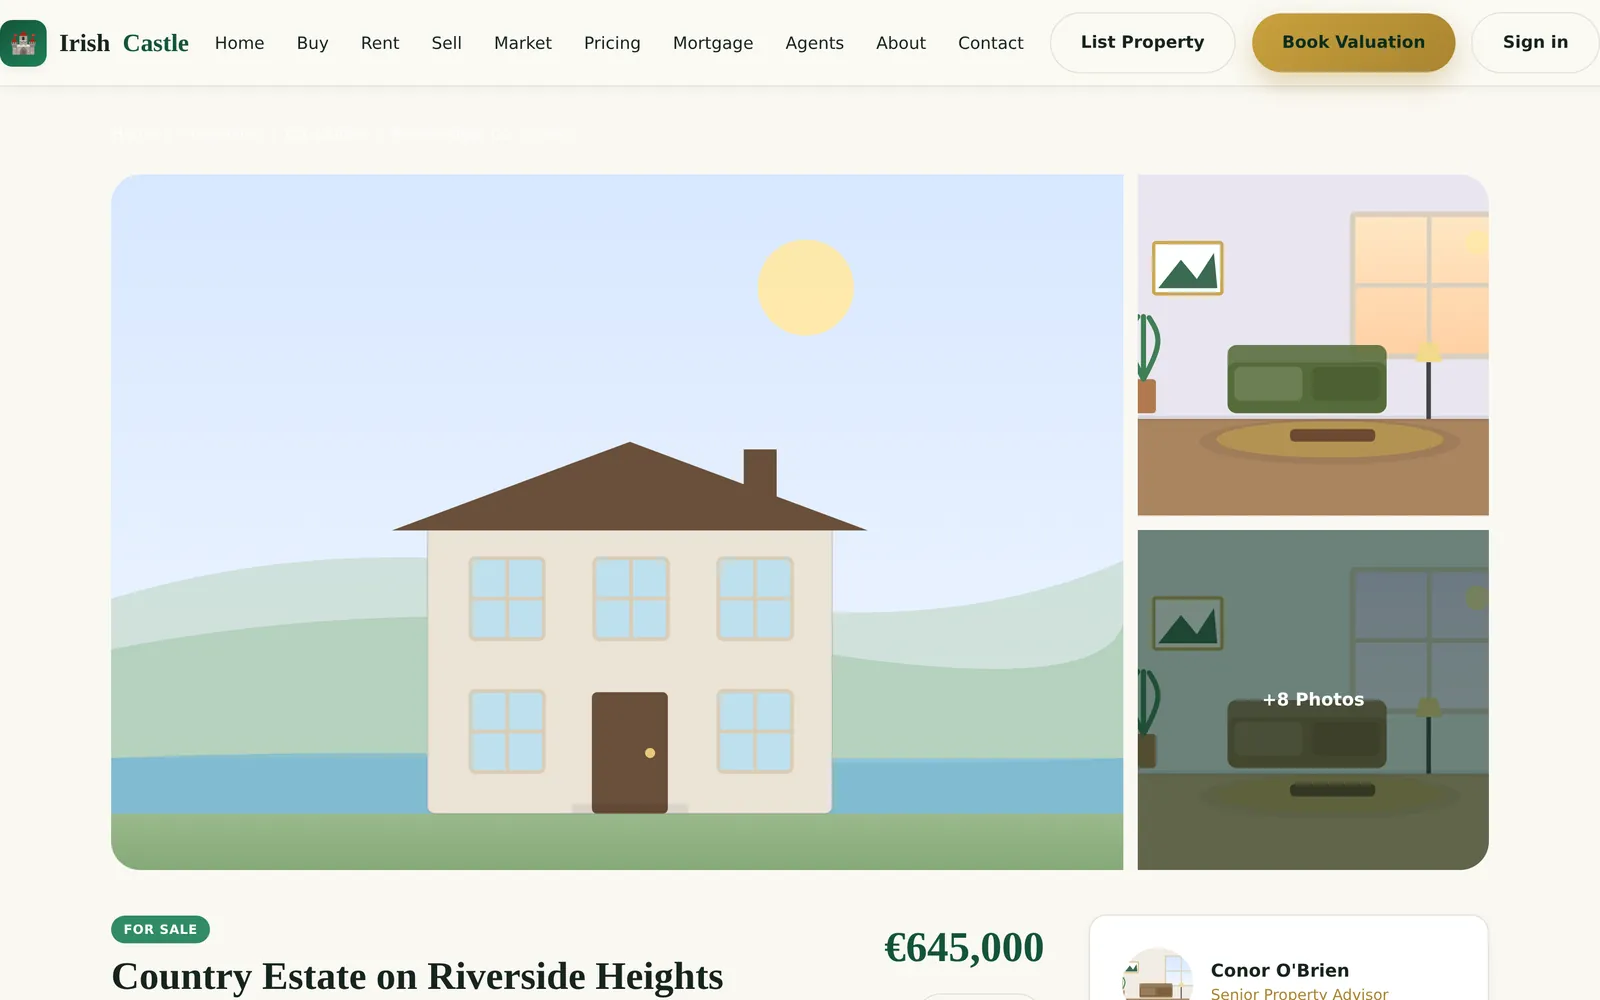The height and width of the screenshot is (1000, 1600).
Task: Go to the Home menu item
Action: (240, 43)
